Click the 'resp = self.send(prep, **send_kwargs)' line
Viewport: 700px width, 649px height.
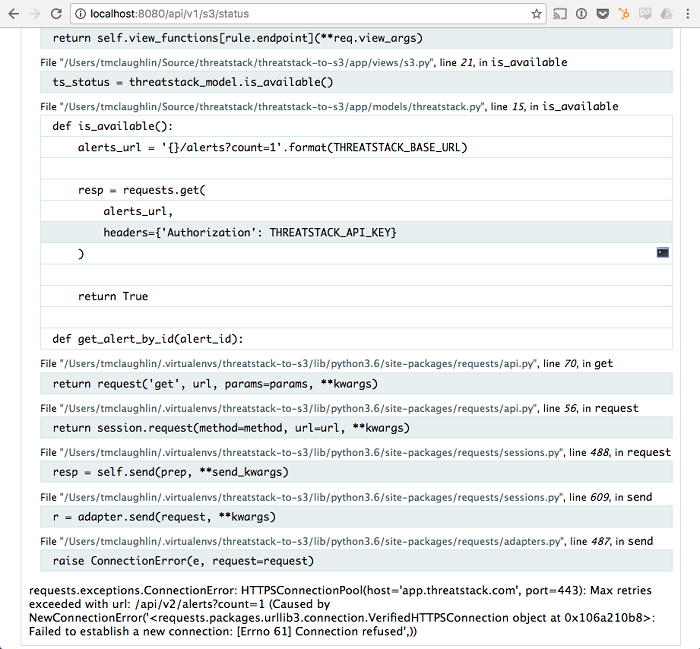coord(356,472)
